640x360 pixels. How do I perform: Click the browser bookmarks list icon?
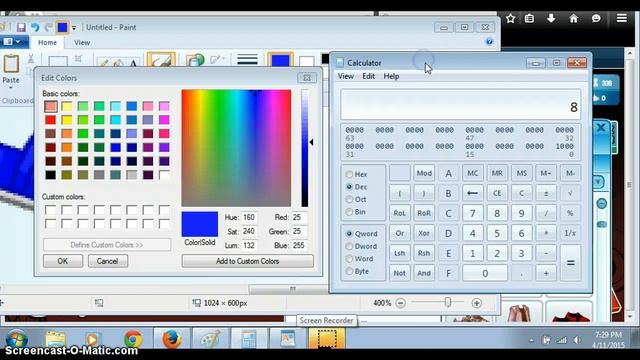(x=529, y=18)
